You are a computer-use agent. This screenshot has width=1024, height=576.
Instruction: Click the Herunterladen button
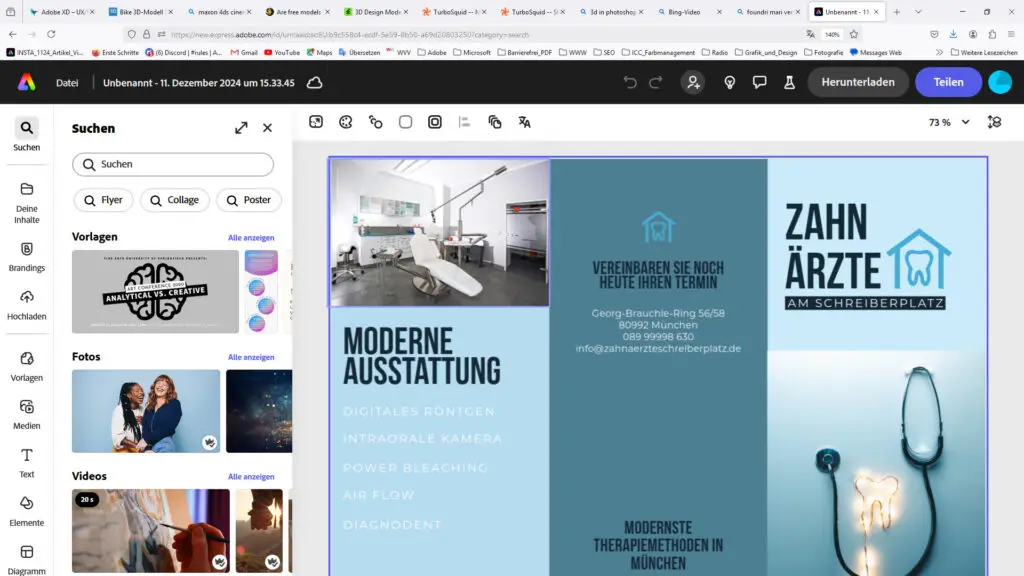[857, 82]
